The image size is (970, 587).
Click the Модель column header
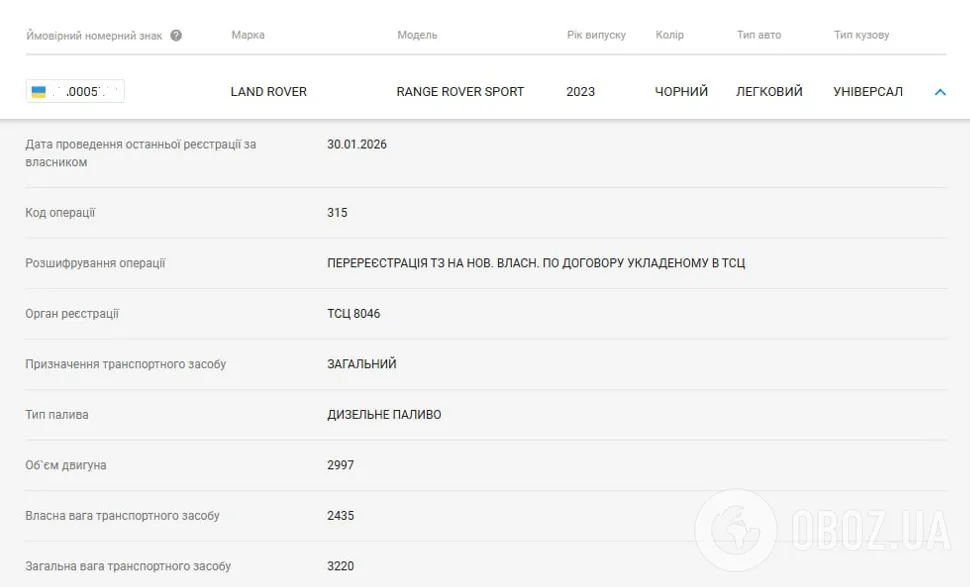point(417,35)
